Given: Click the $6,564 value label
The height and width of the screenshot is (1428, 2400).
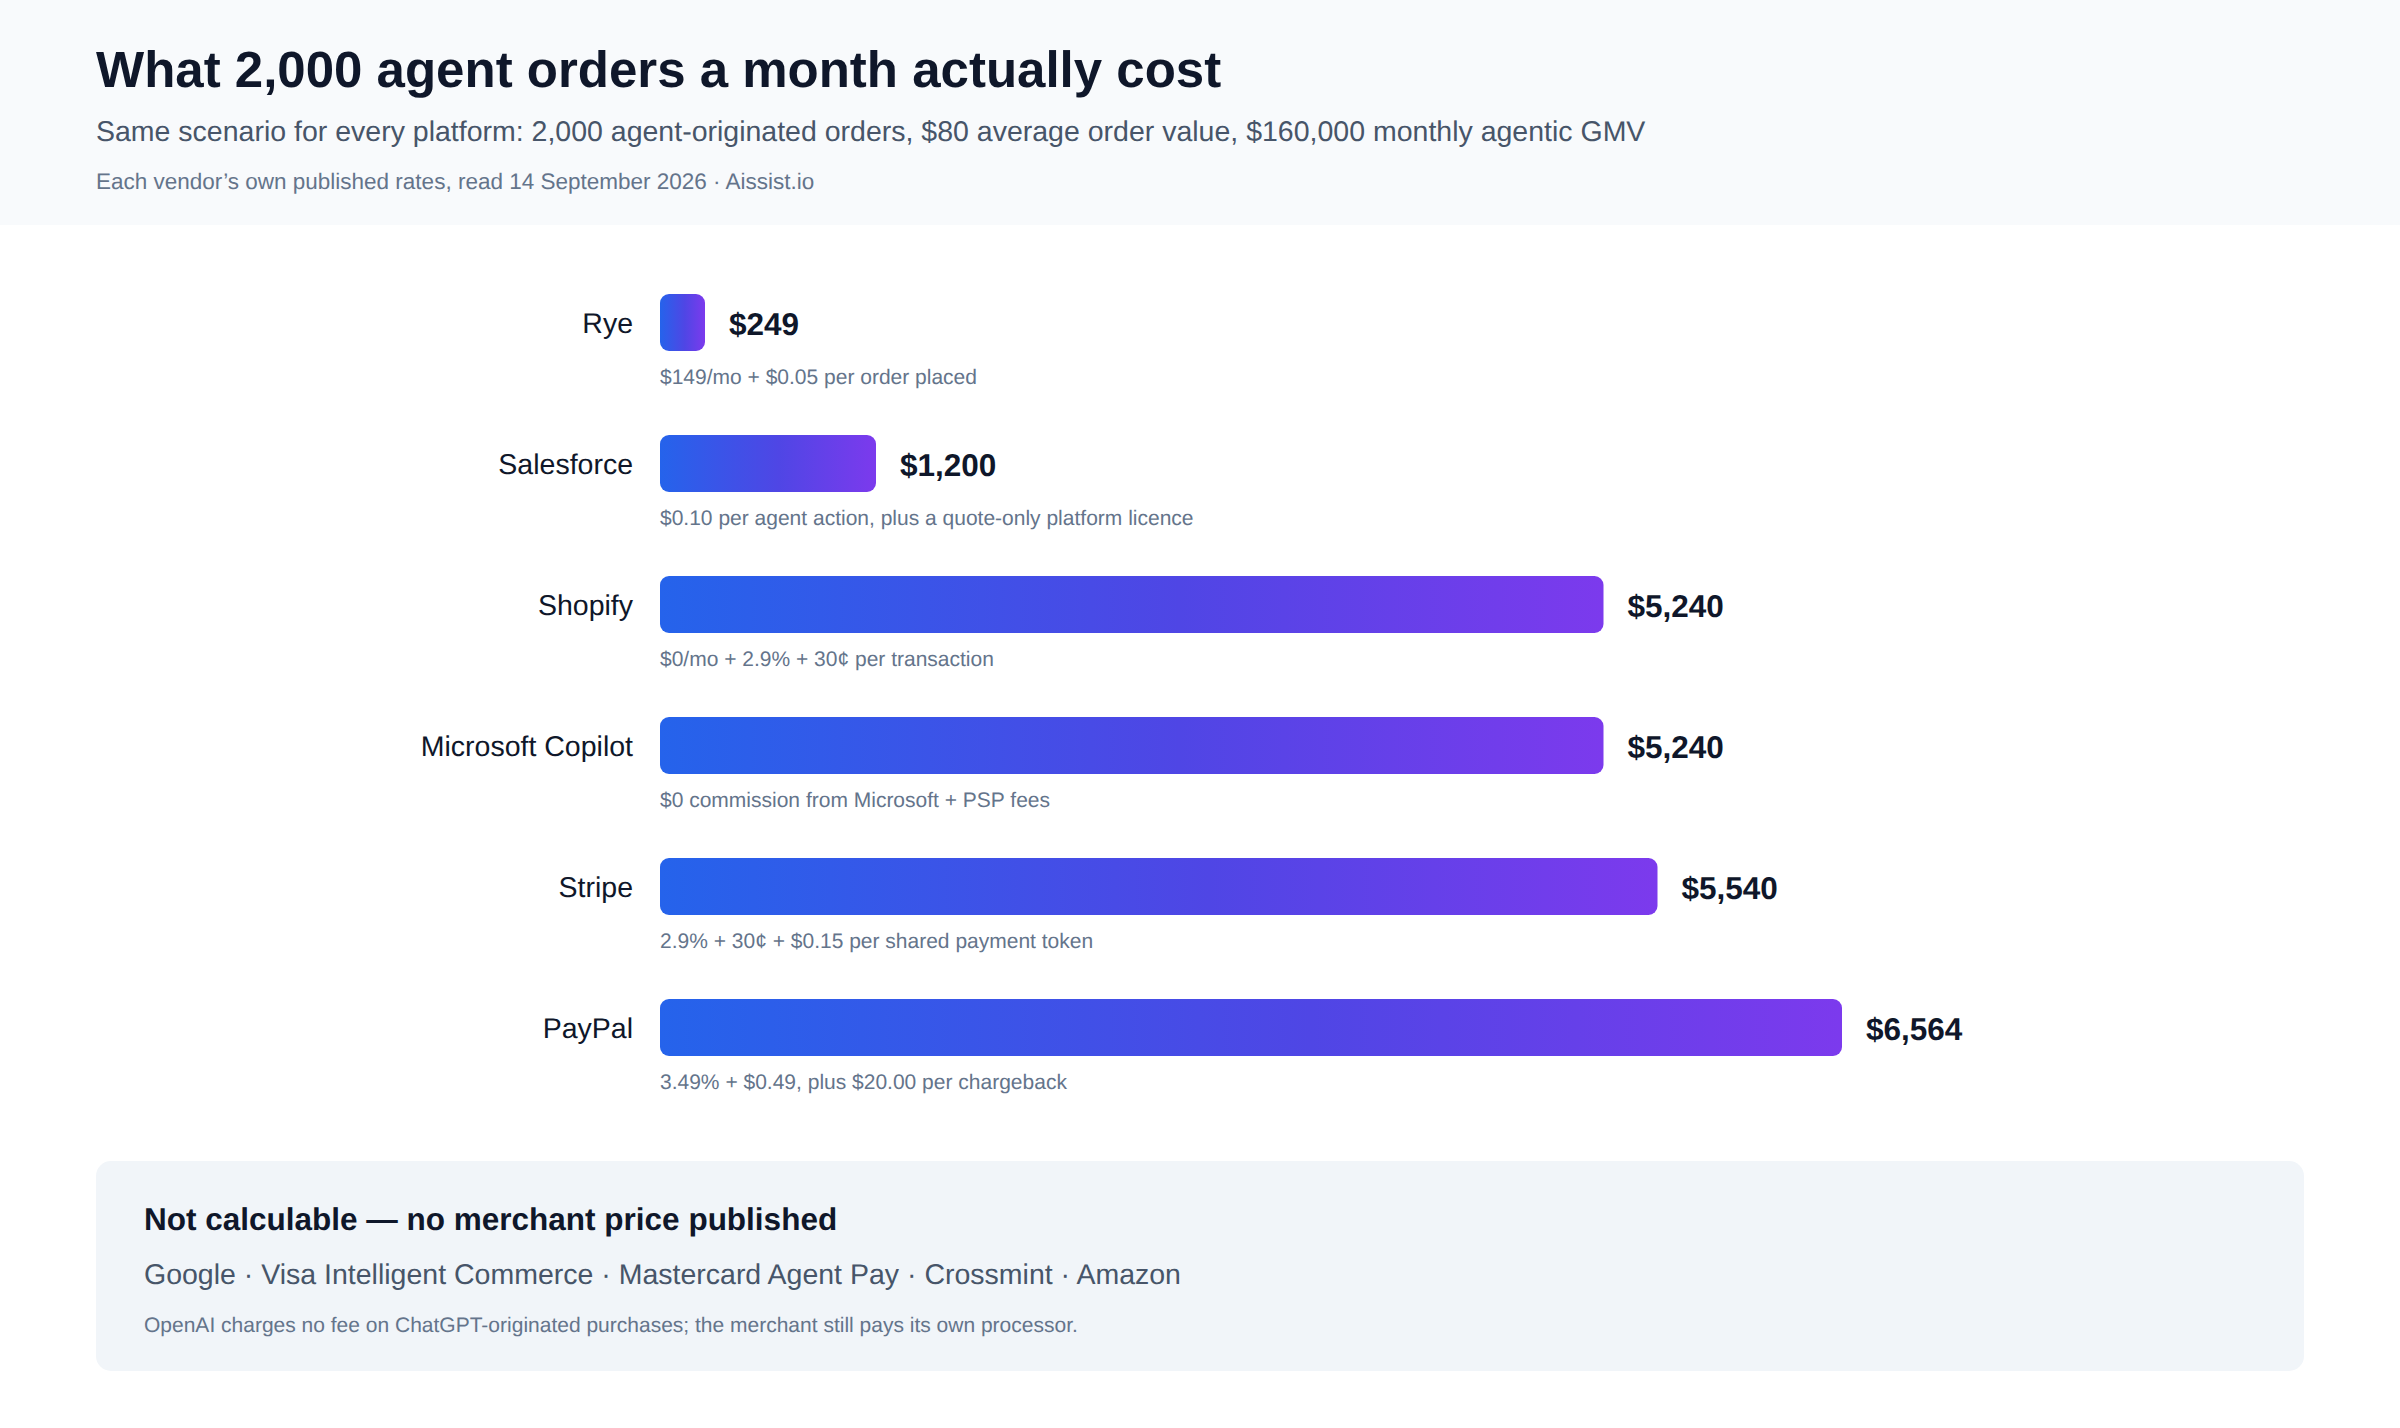Looking at the screenshot, I should pyautogui.click(x=1914, y=1029).
